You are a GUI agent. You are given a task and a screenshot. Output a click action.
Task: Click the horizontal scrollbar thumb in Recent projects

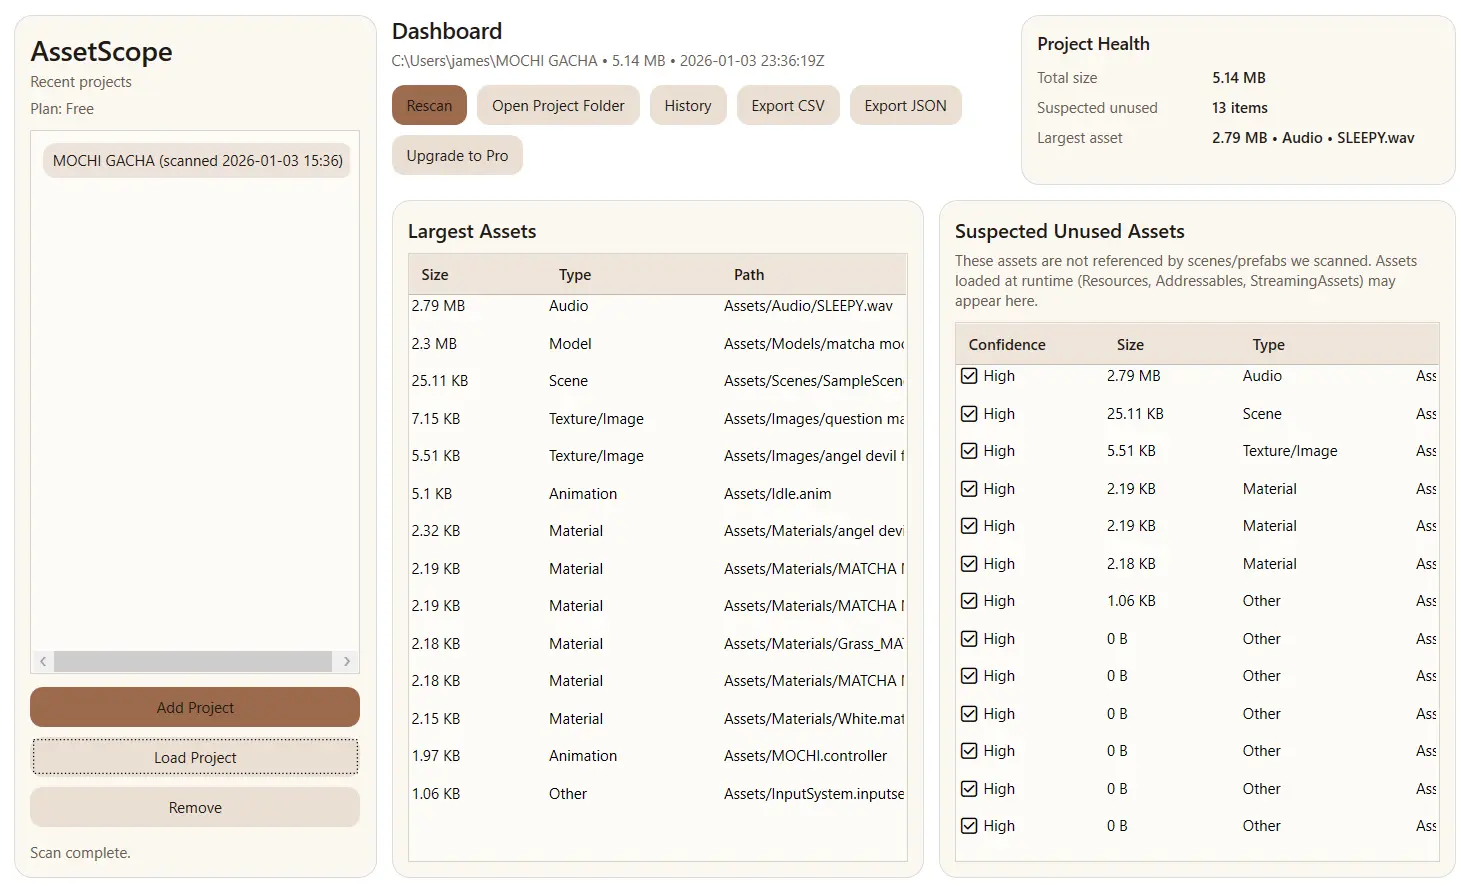193,662
